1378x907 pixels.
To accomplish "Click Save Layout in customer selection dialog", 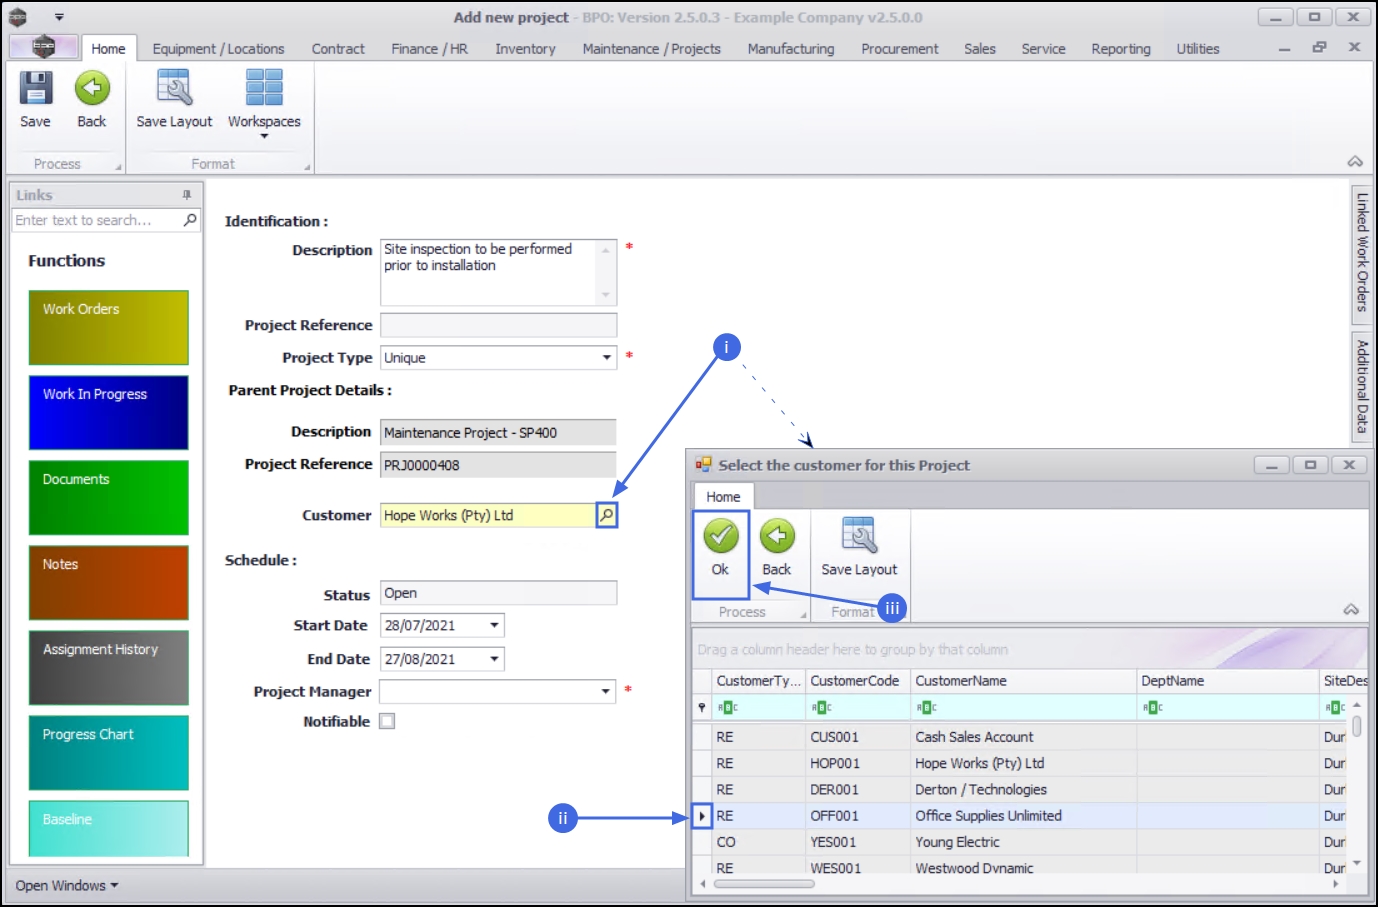I will (859, 548).
